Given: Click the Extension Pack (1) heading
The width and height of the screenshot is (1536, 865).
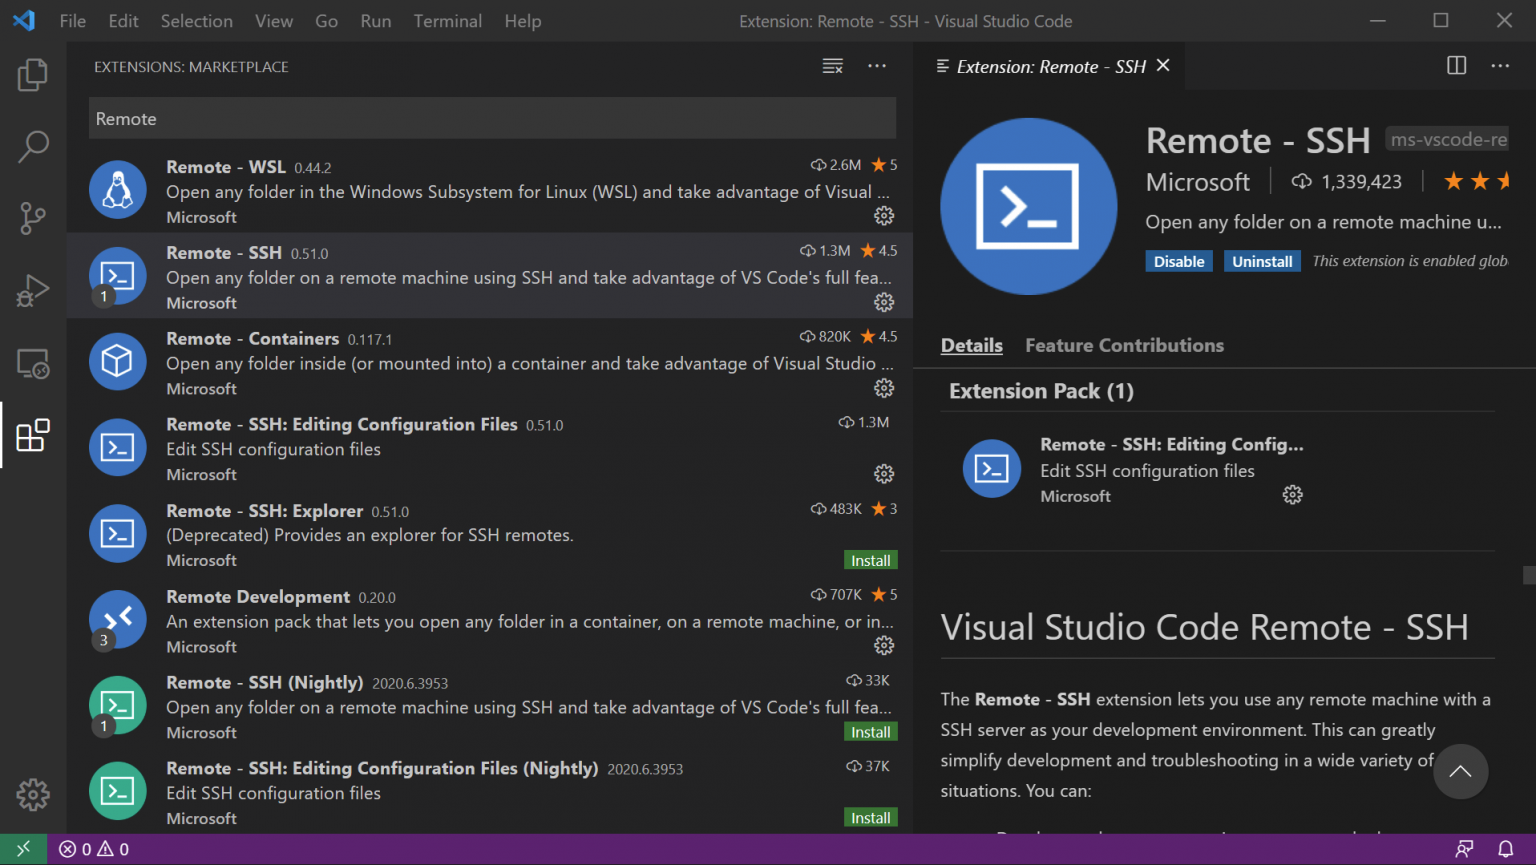Looking at the screenshot, I should pyautogui.click(x=1041, y=391).
